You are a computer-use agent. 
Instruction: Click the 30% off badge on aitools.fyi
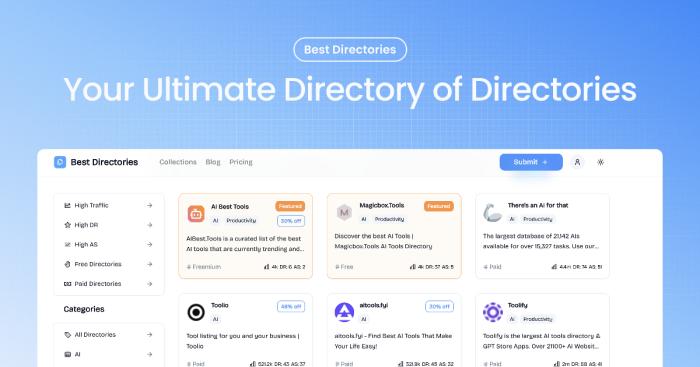click(x=439, y=307)
